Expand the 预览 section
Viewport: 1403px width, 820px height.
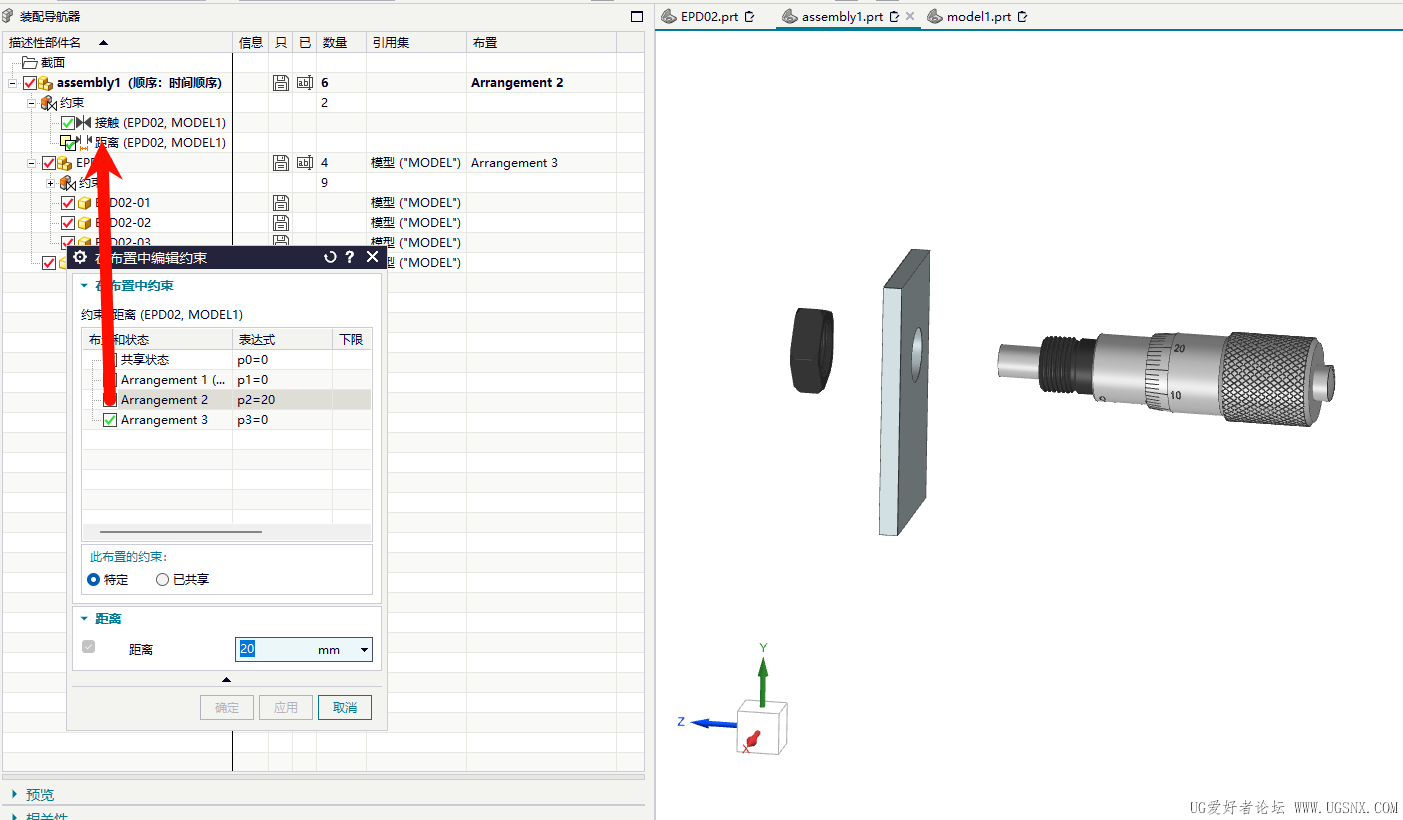coord(14,795)
